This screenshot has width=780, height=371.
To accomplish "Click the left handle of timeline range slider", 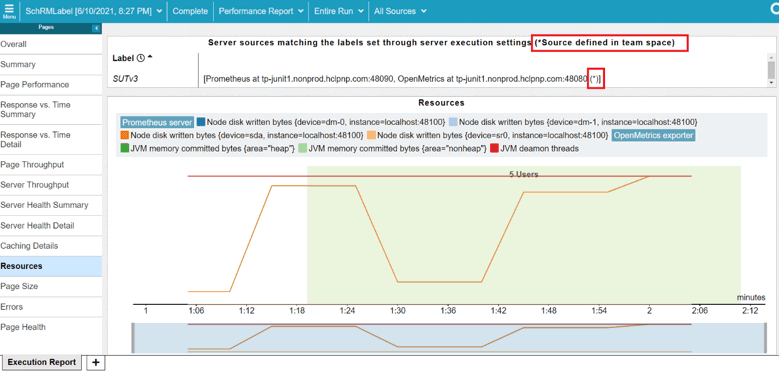I will tap(133, 338).
